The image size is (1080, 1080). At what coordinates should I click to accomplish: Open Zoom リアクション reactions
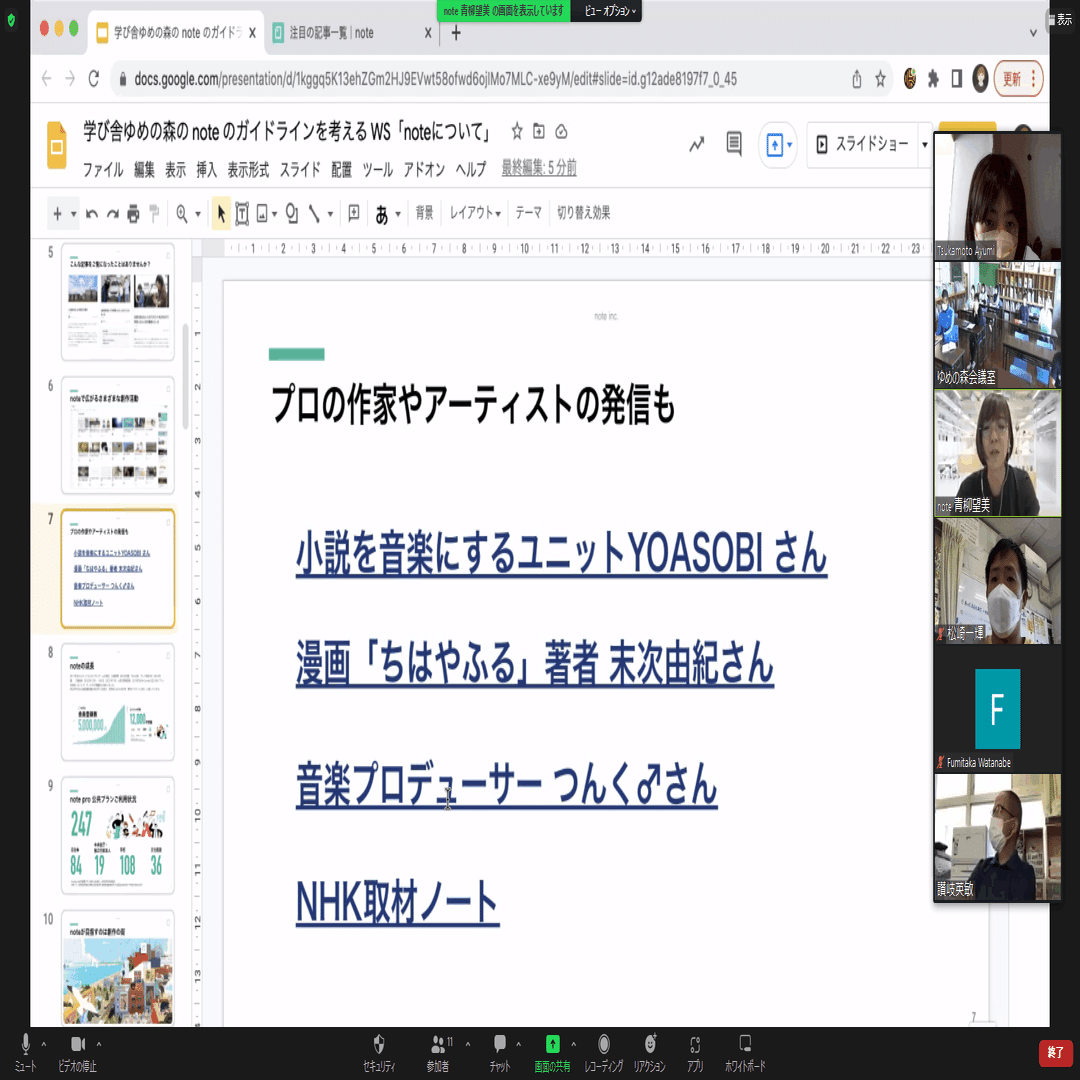pos(650,1053)
